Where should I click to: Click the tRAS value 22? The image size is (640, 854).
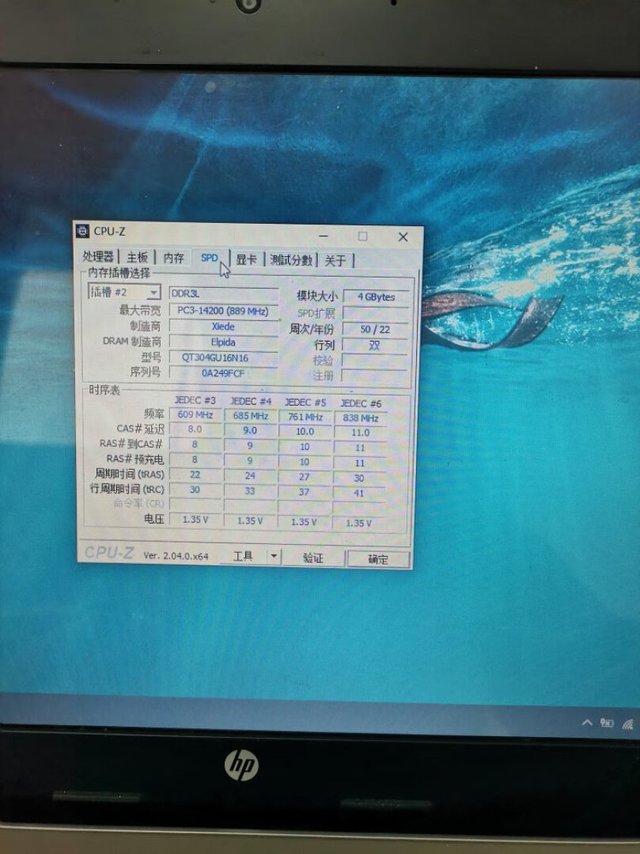point(195,475)
